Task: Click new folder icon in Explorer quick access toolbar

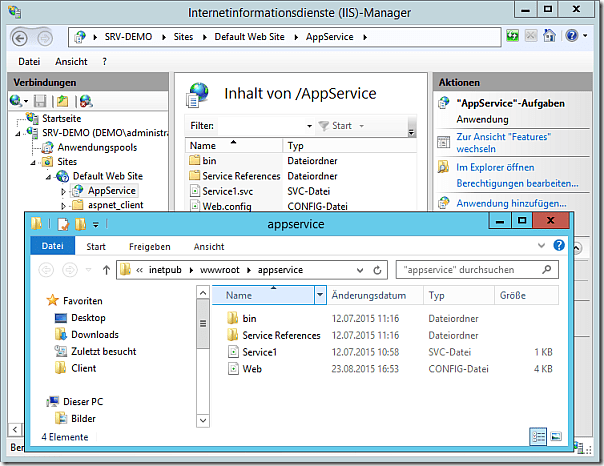Action: pyautogui.click(x=81, y=224)
